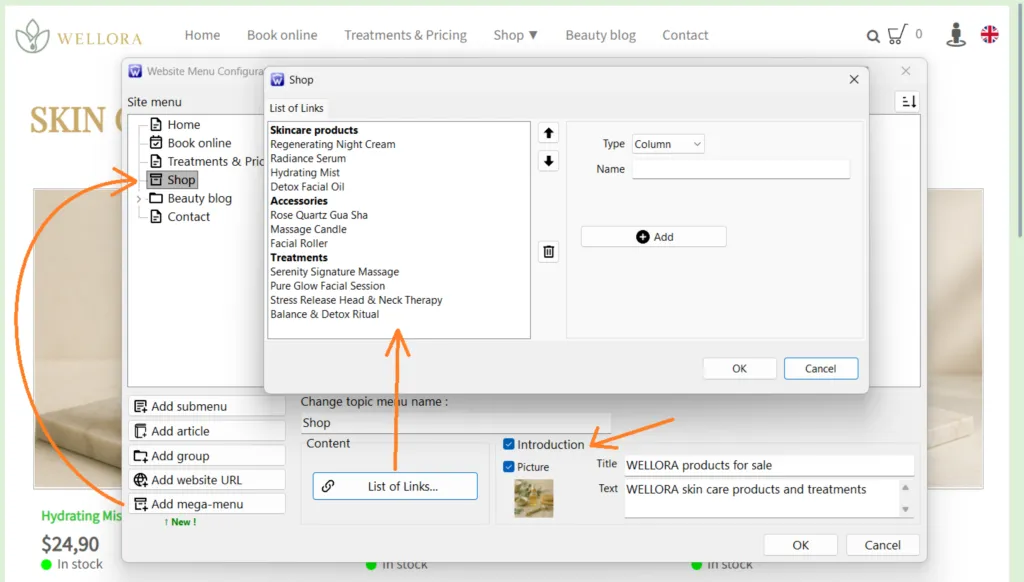
Task: Click the Add group folder icon
Action: pos(139,455)
